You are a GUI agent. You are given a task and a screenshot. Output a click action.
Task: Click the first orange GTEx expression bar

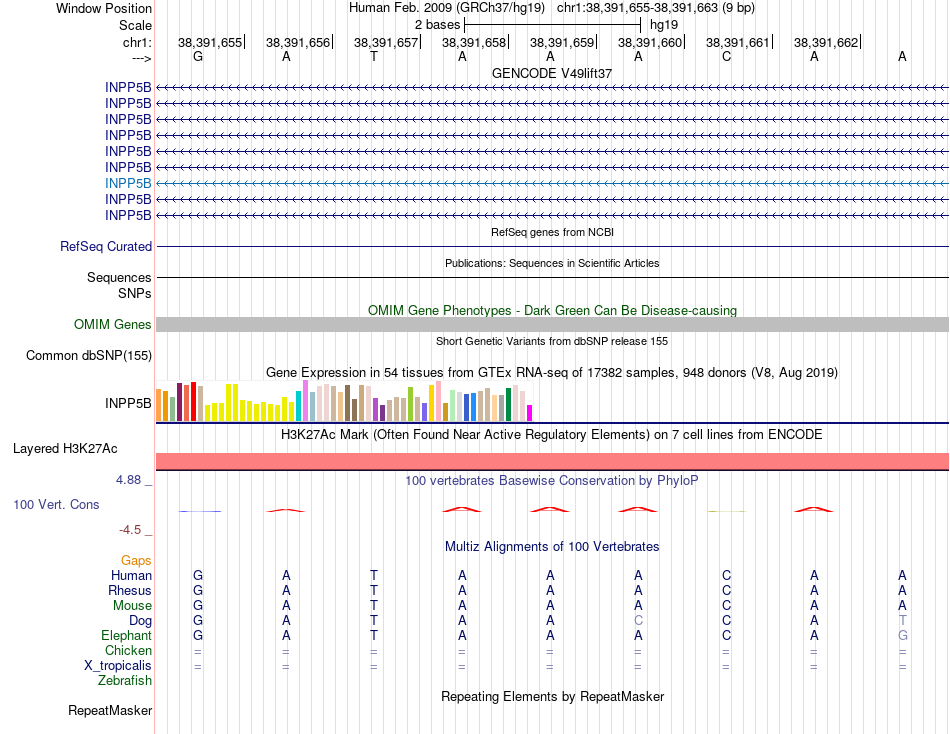click(159, 405)
